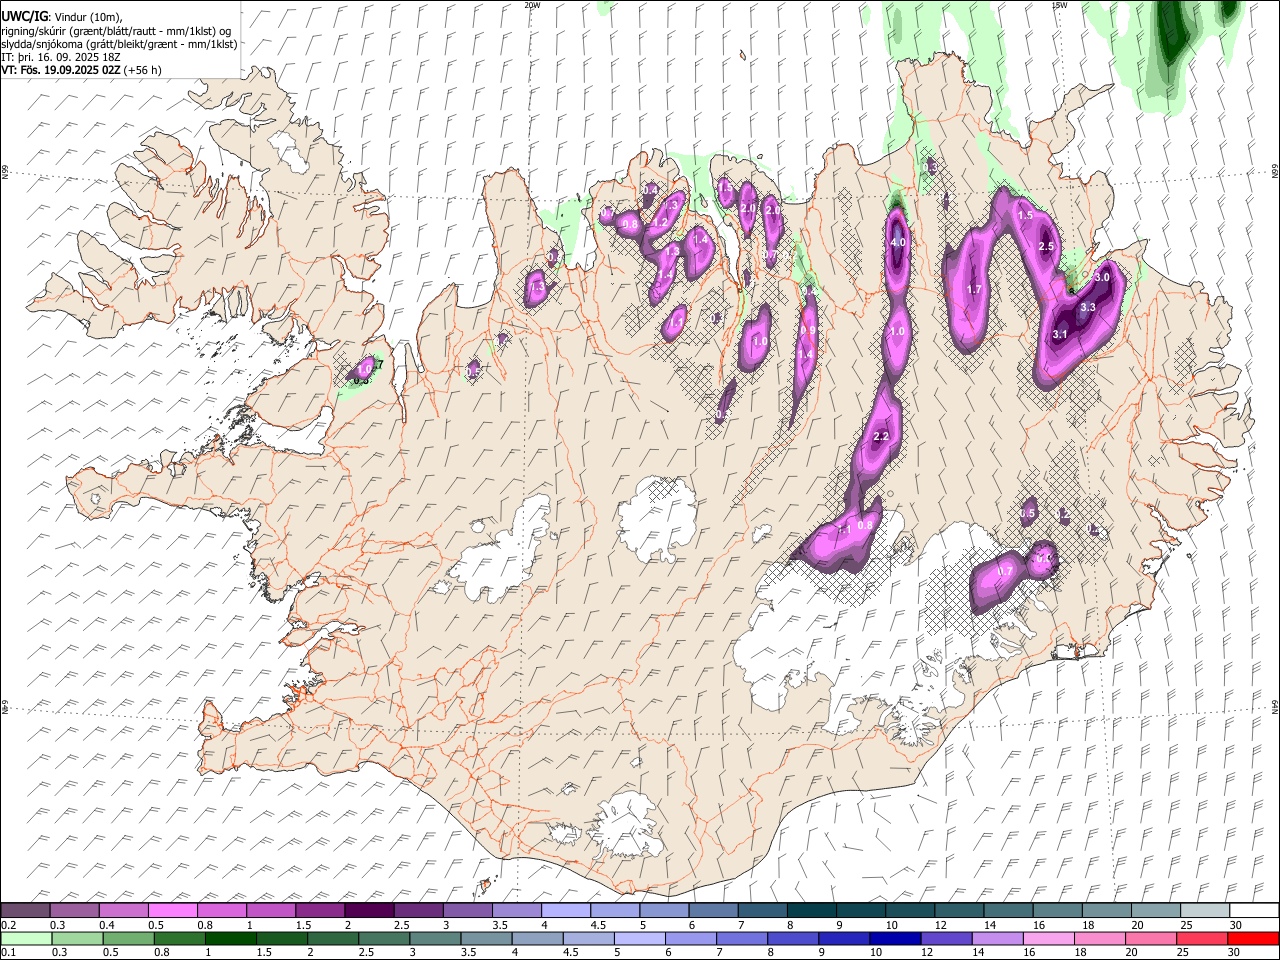Image resolution: width=1280 pixels, height=960 pixels.
Task: Click the 0.1 label in the lower legend
Action: (8, 953)
